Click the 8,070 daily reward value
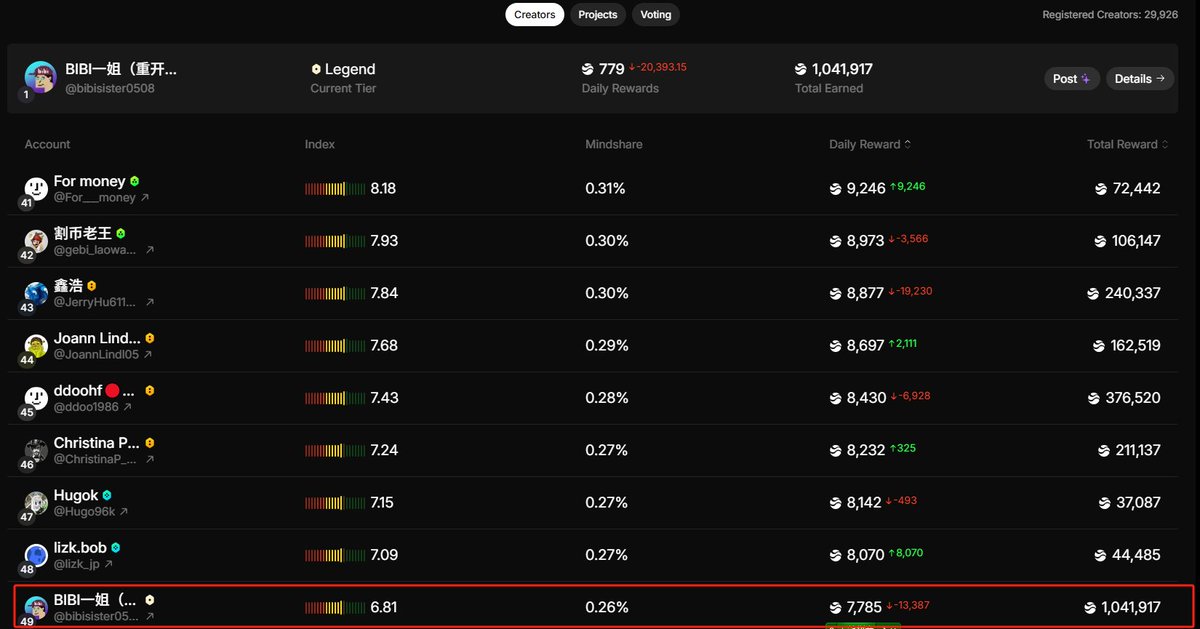Viewport: 1200px width, 629px height. click(x=866, y=554)
